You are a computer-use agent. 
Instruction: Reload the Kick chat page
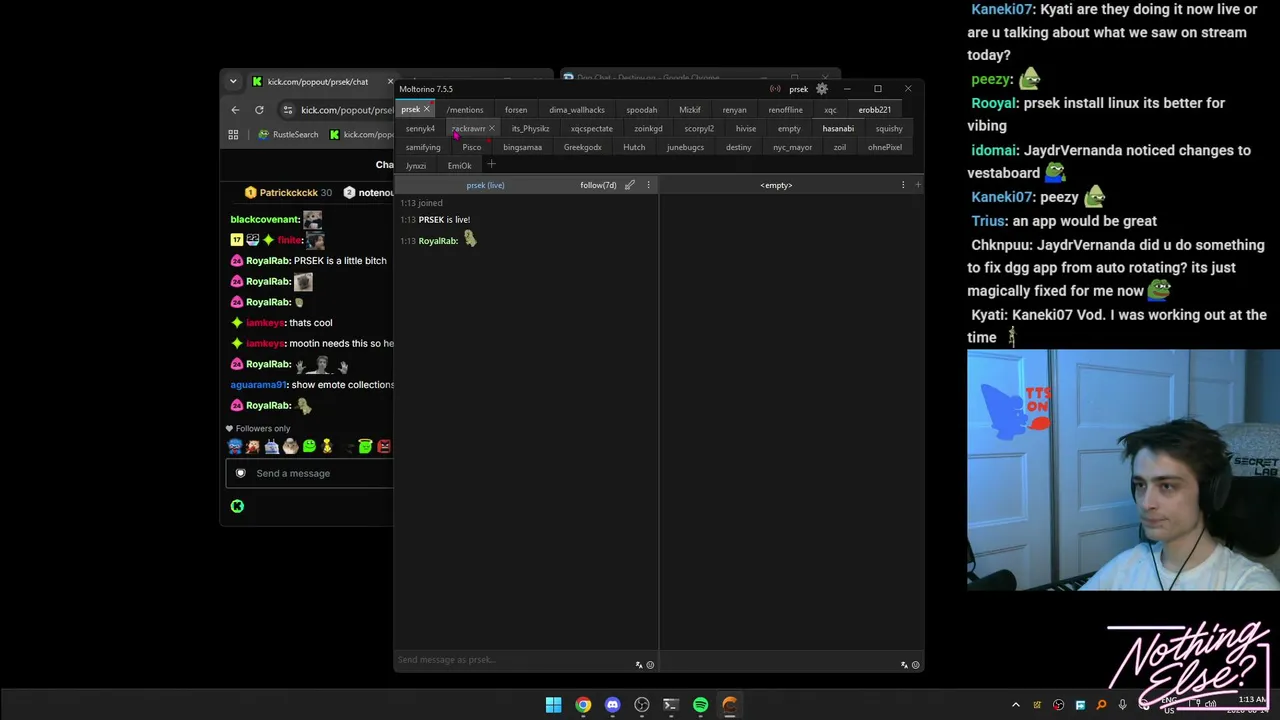259,110
